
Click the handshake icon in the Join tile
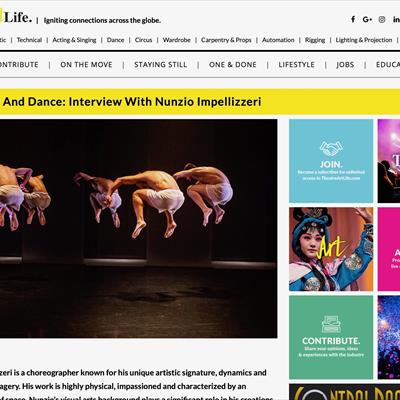[331, 149]
